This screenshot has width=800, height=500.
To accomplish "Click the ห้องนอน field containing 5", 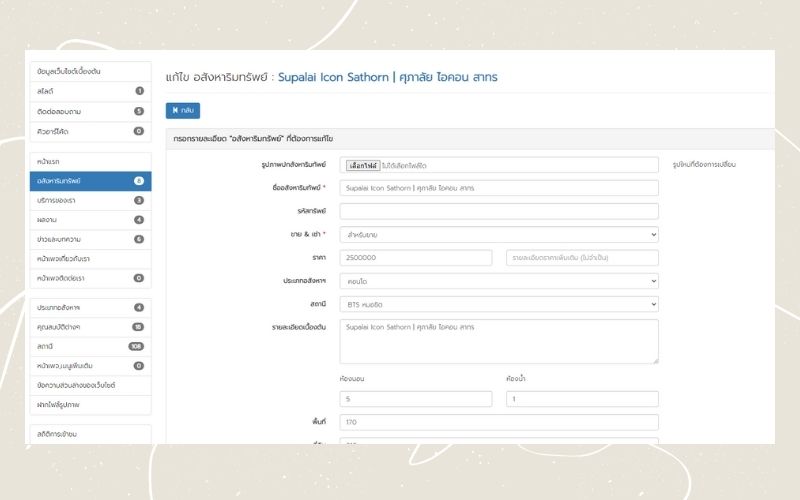I will [416, 399].
